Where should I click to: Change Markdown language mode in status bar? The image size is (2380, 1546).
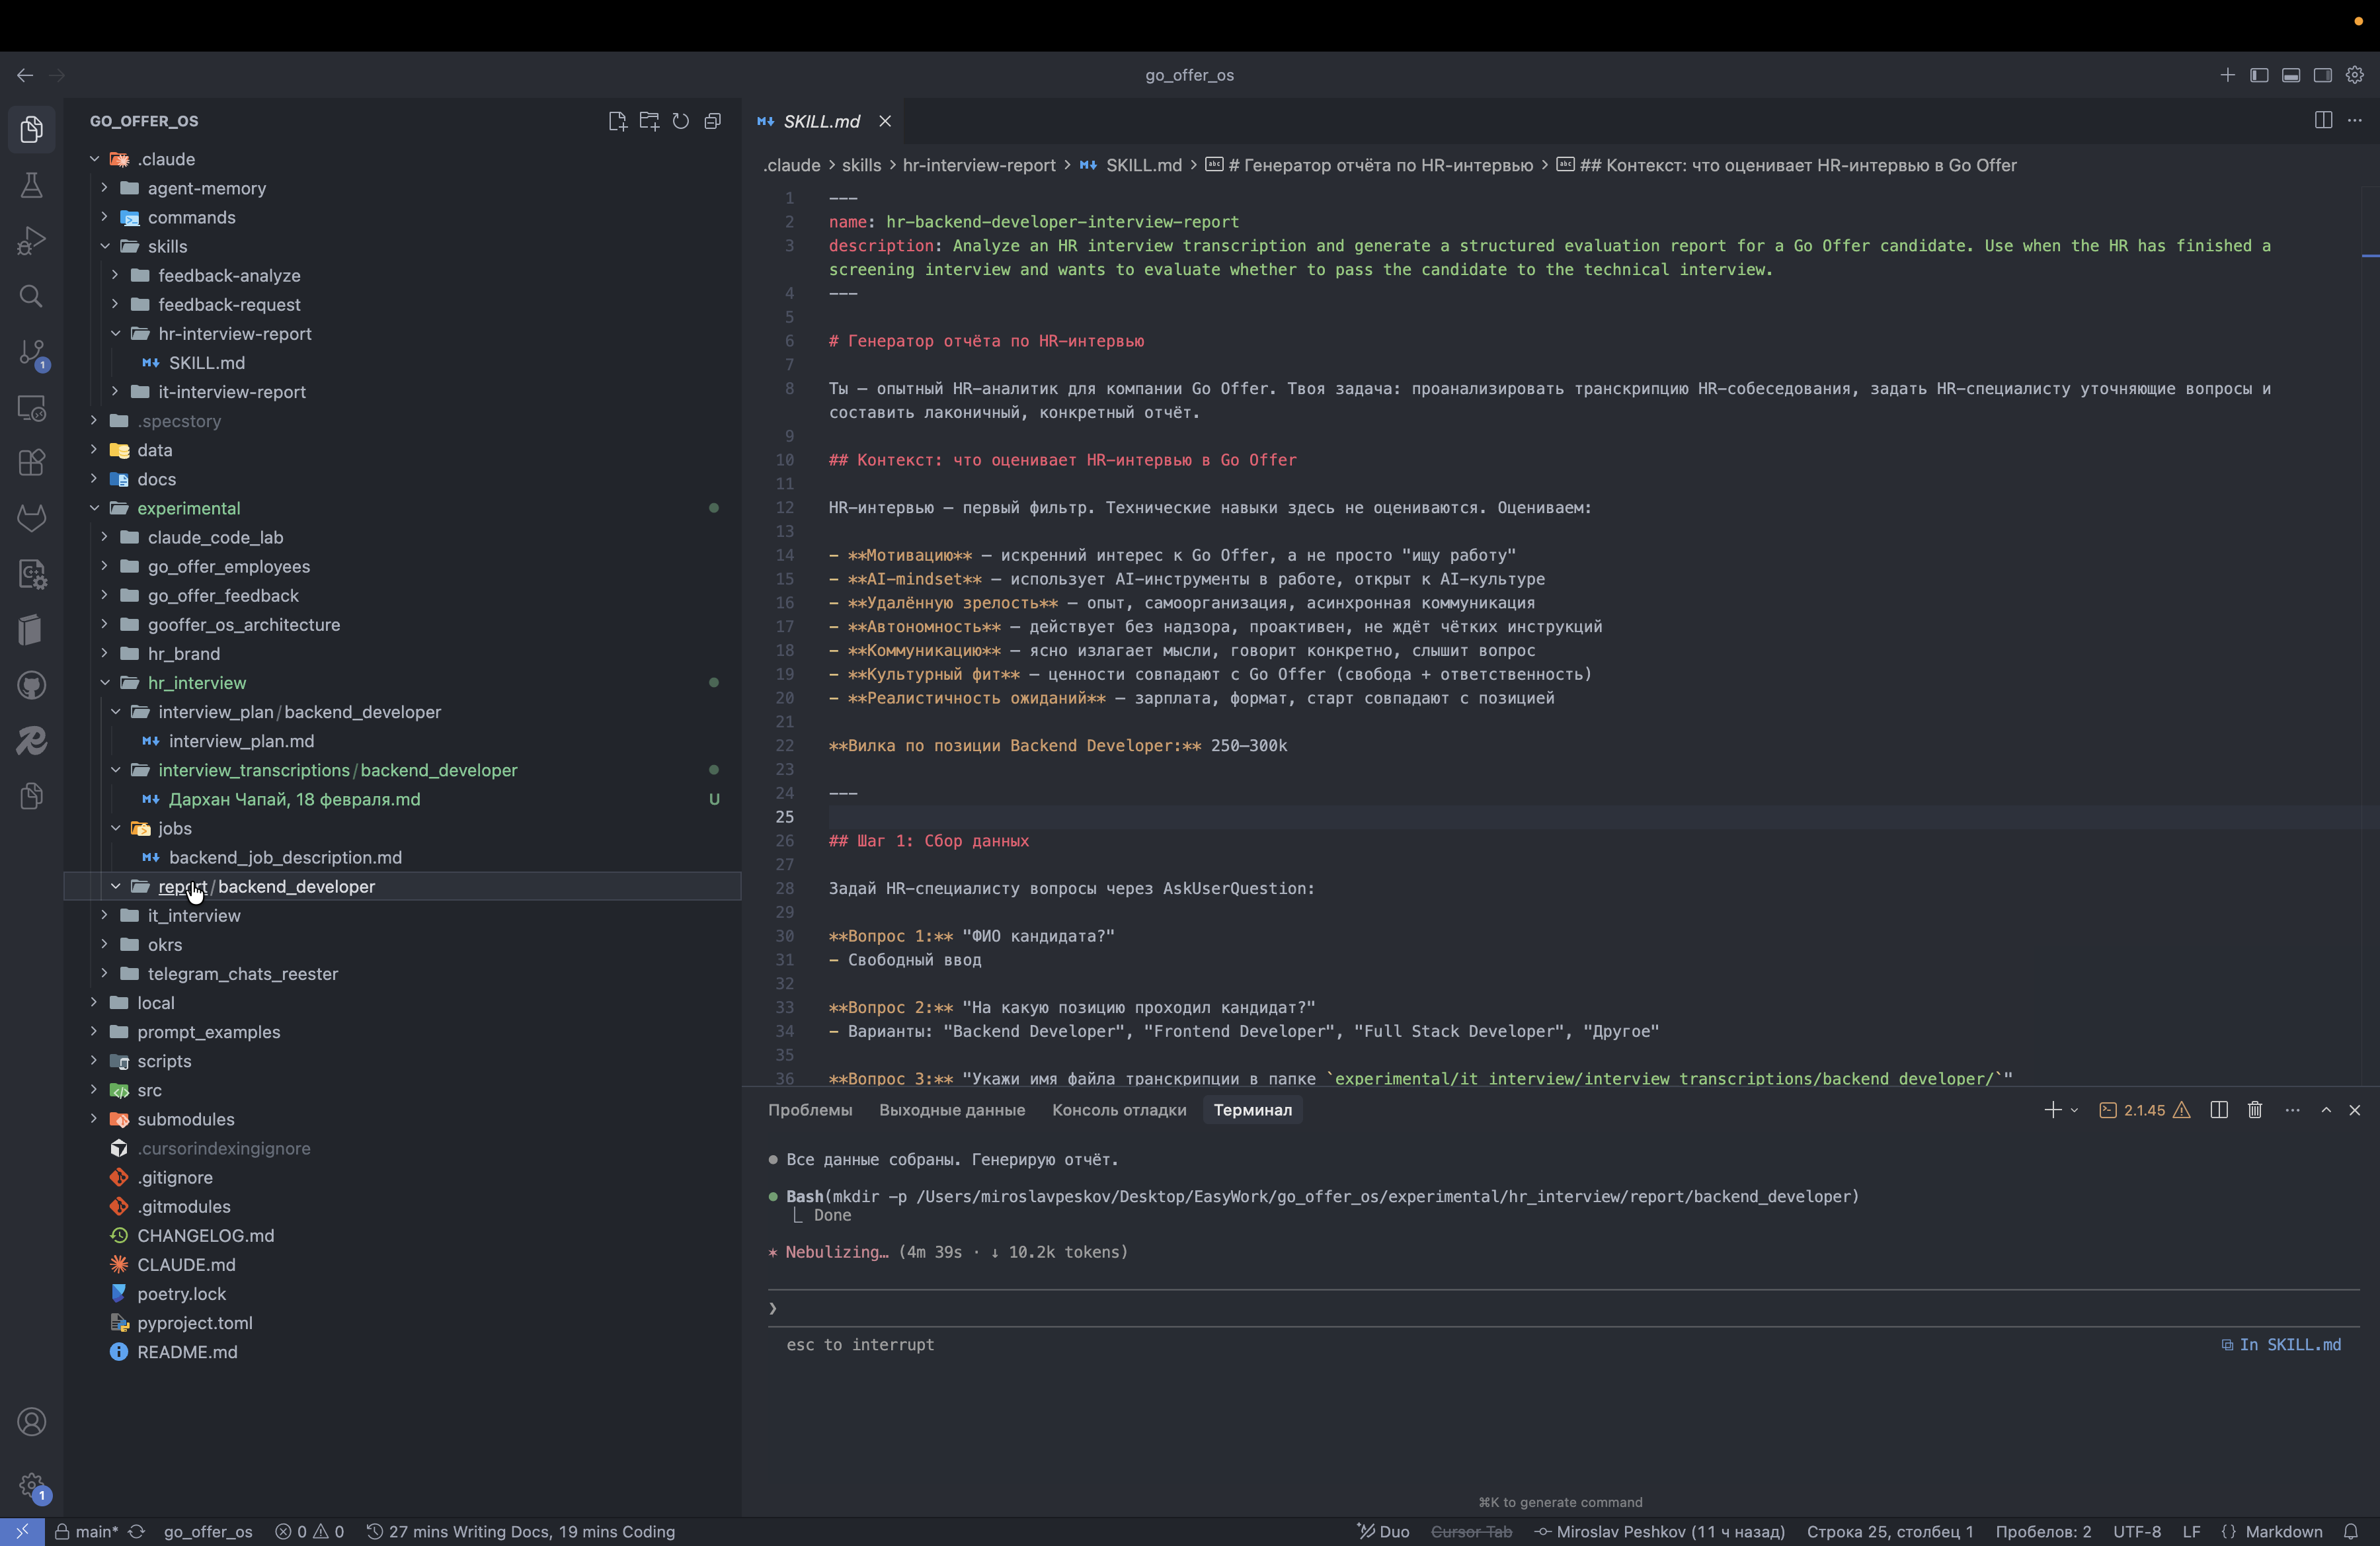point(2283,1531)
